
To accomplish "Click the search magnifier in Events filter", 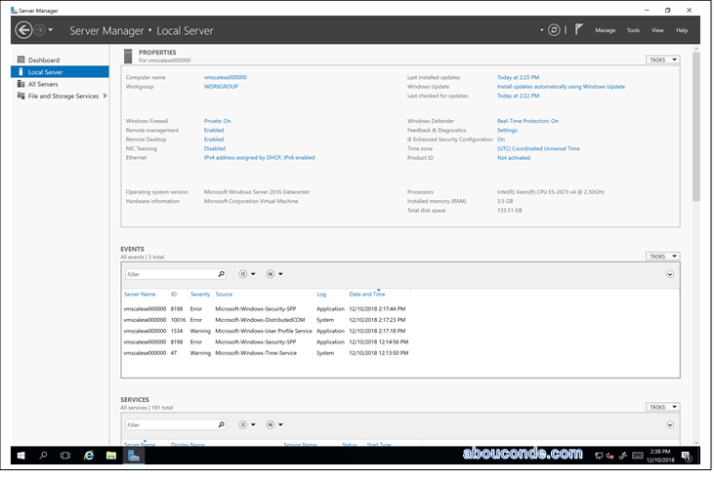I will [x=221, y=273].
